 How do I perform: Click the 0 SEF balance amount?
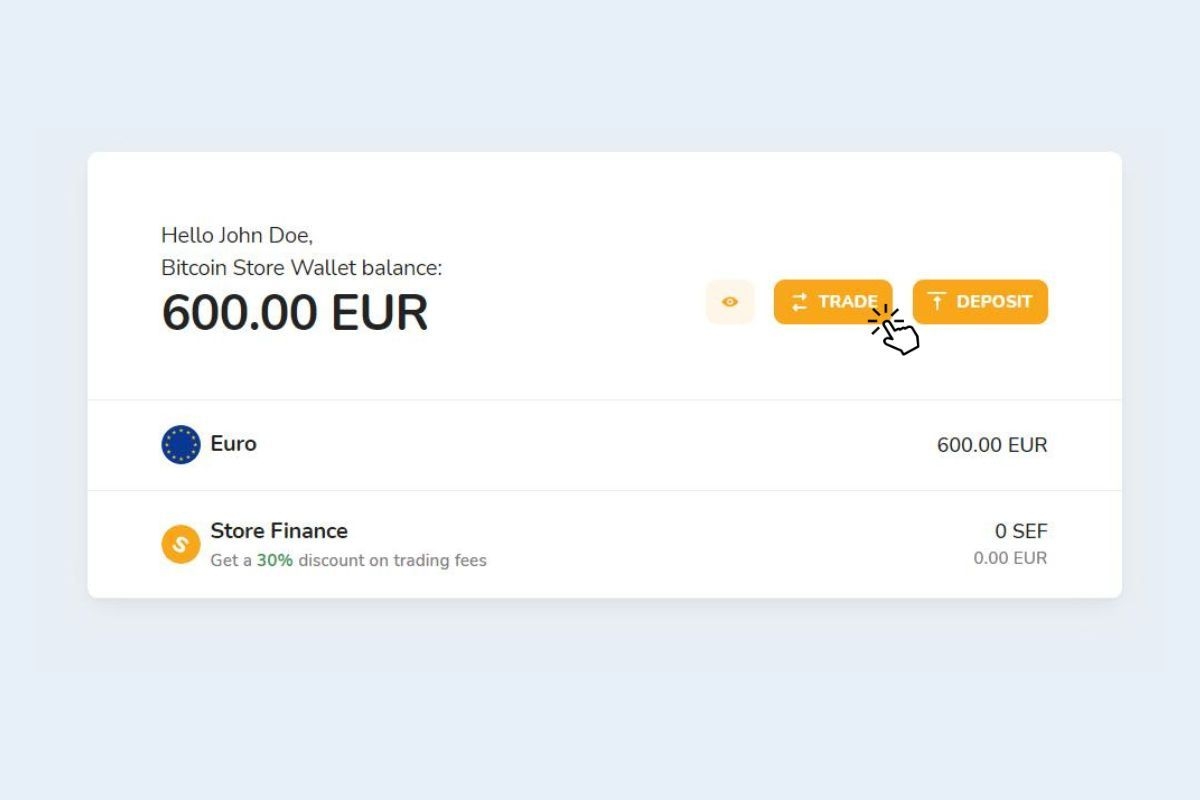click(x=1021, y=531)
